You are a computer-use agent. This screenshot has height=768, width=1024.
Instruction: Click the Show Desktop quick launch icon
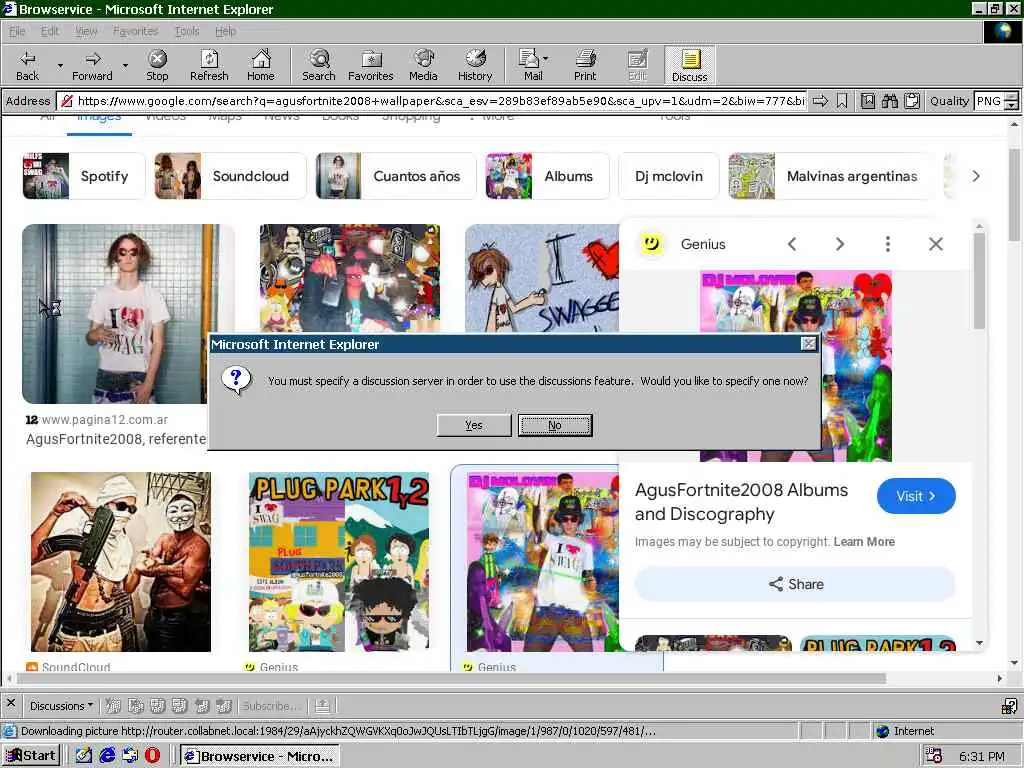(84, 756)
